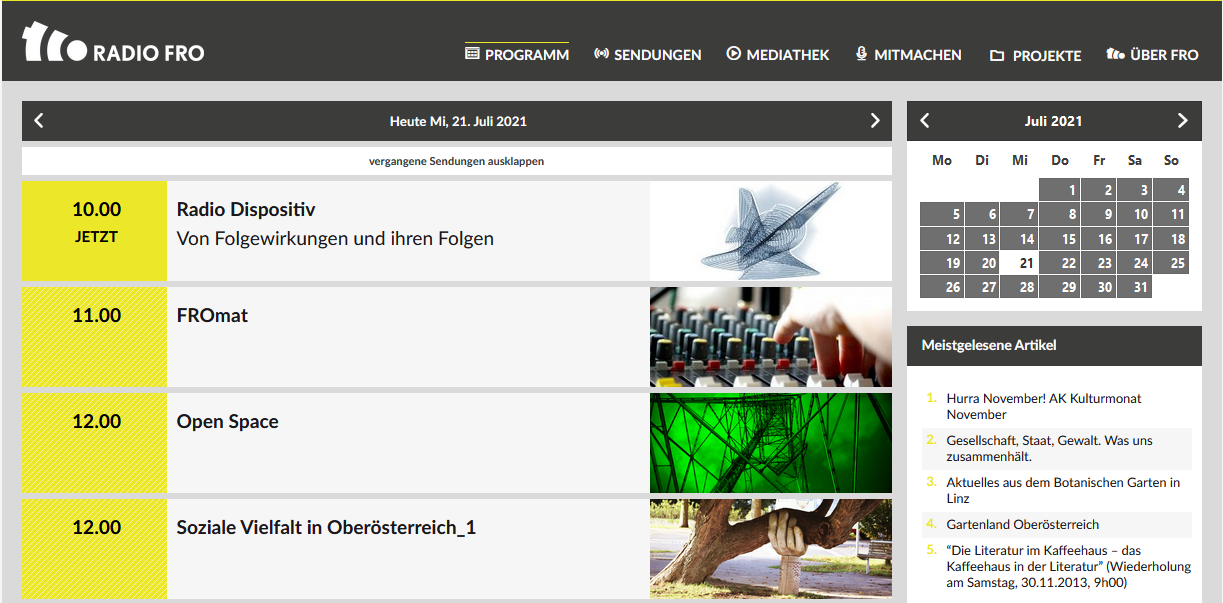Open the PROJEKTE menu item
The image size is (1223, 603).
tap(1035, 56)
